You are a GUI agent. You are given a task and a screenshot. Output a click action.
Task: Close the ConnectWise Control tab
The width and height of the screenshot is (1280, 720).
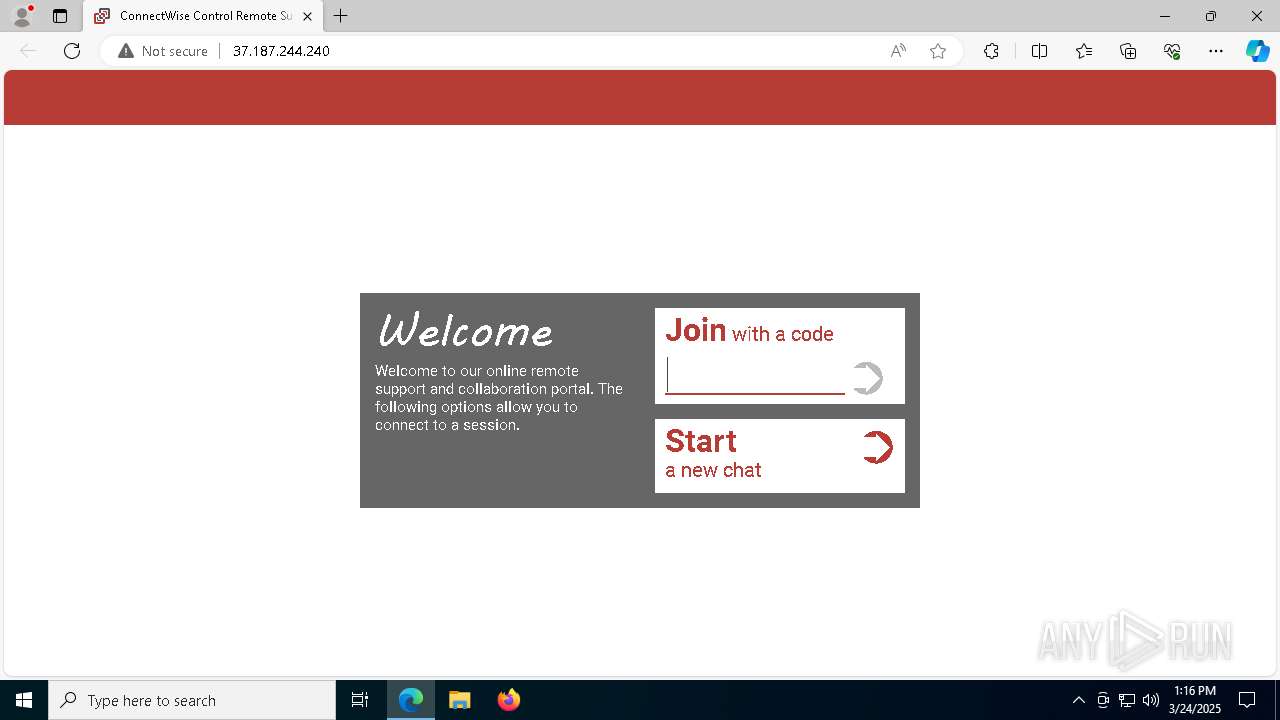307,16
